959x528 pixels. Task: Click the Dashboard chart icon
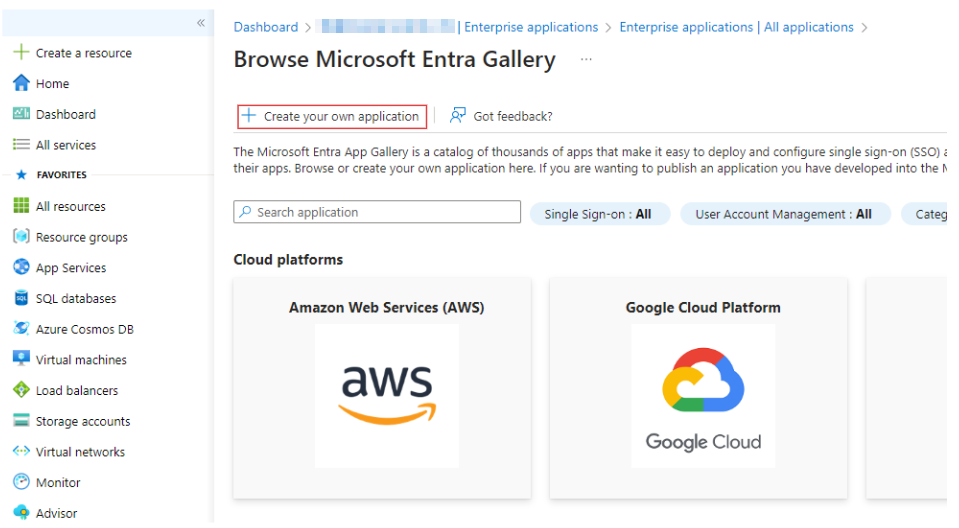[21, 113]
